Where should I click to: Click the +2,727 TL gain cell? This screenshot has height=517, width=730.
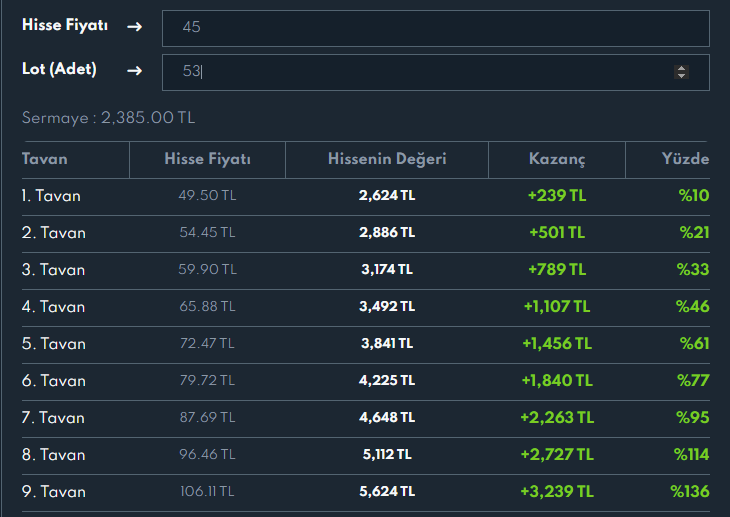coord(557,454)
